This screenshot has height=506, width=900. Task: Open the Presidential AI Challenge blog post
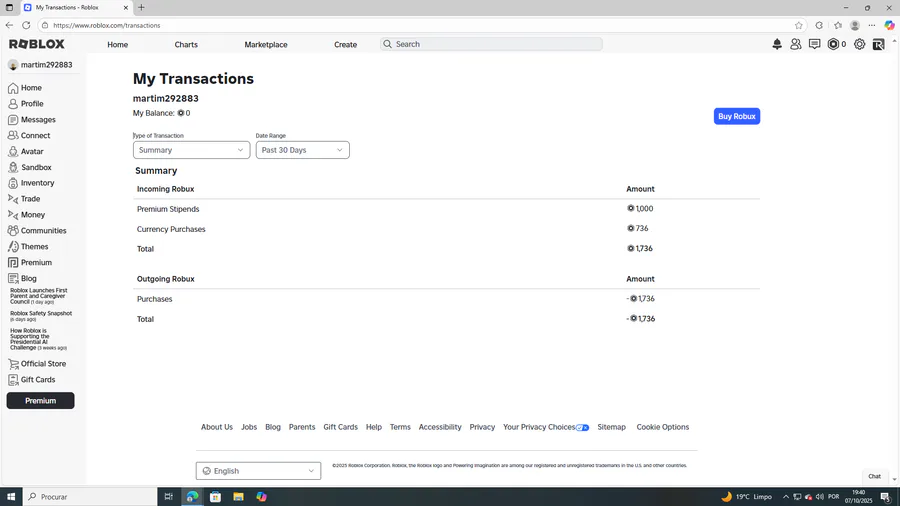click(x=38, y=339)
